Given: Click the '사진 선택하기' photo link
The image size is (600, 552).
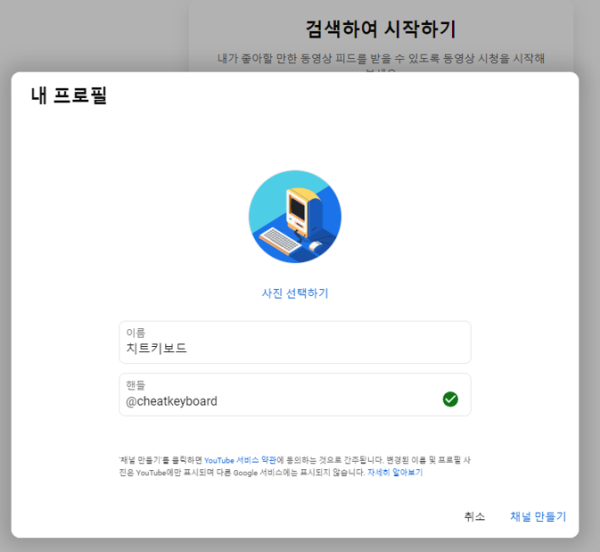Looking at the screenshot, I should pyautogui.click(x=294, y=293).
